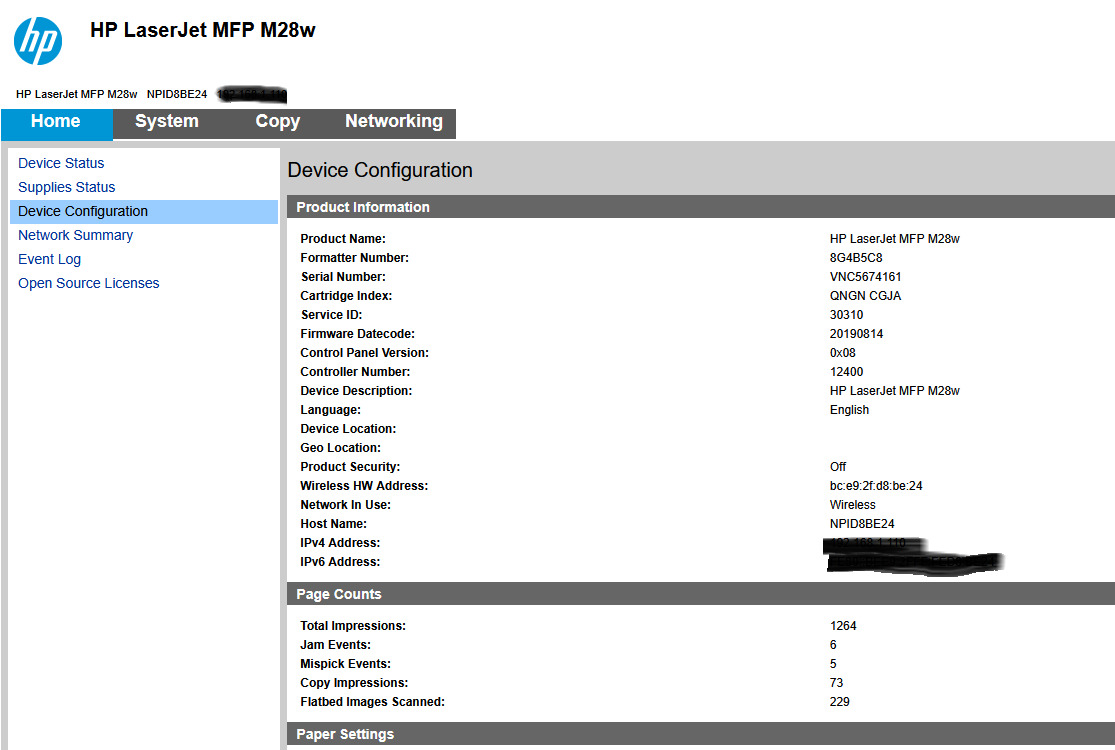Select formatter number value 8G4B5C8
Screen dimensions: 1115x750
pos(855,258)
